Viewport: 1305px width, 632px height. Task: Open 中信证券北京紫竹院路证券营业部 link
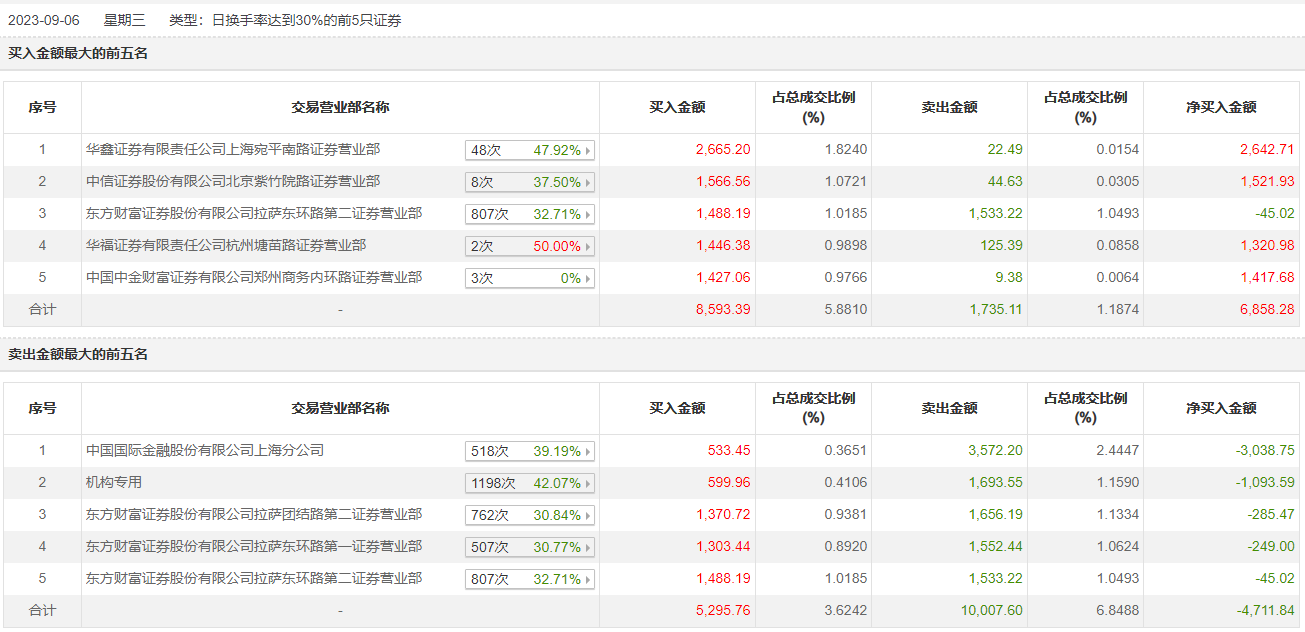tap(233, 182)
